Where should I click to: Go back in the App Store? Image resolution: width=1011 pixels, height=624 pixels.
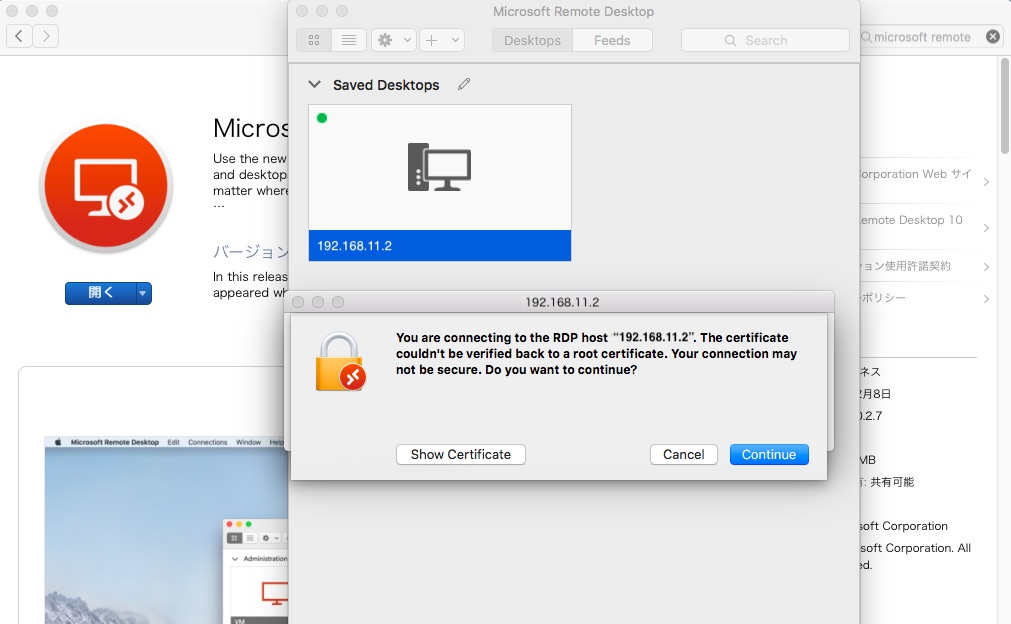(x=19, y=37)
